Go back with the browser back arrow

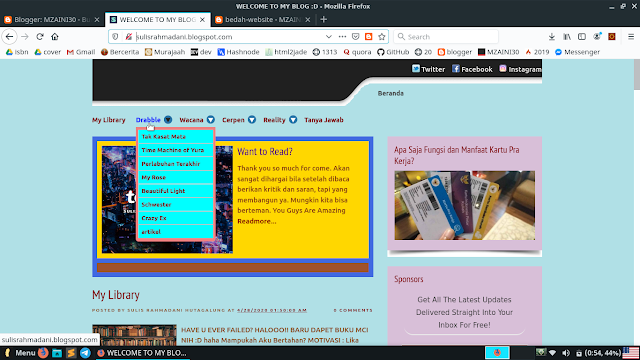point(9,37)
